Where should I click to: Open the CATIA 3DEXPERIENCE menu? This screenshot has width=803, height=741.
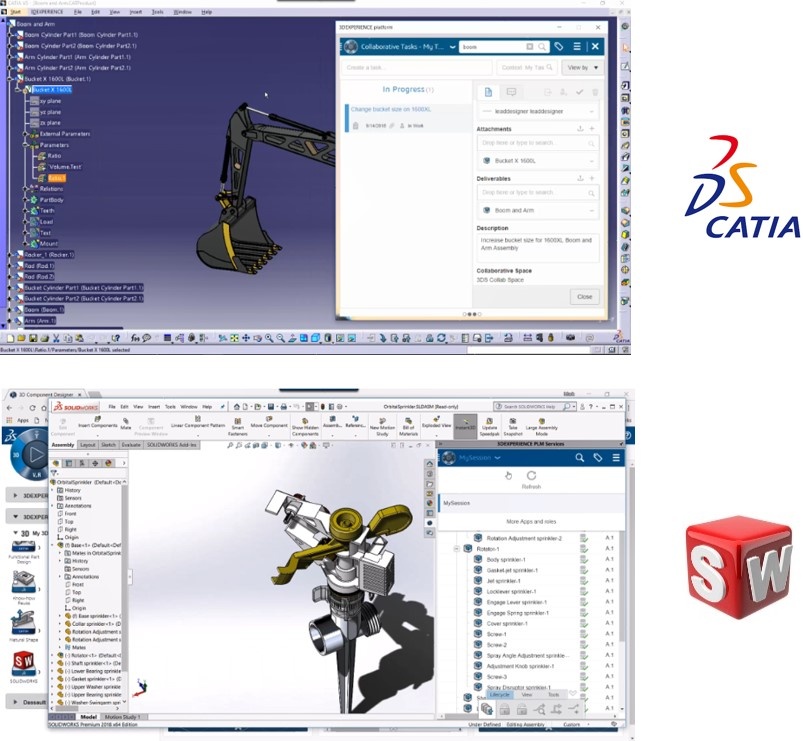tap(47, 12)
